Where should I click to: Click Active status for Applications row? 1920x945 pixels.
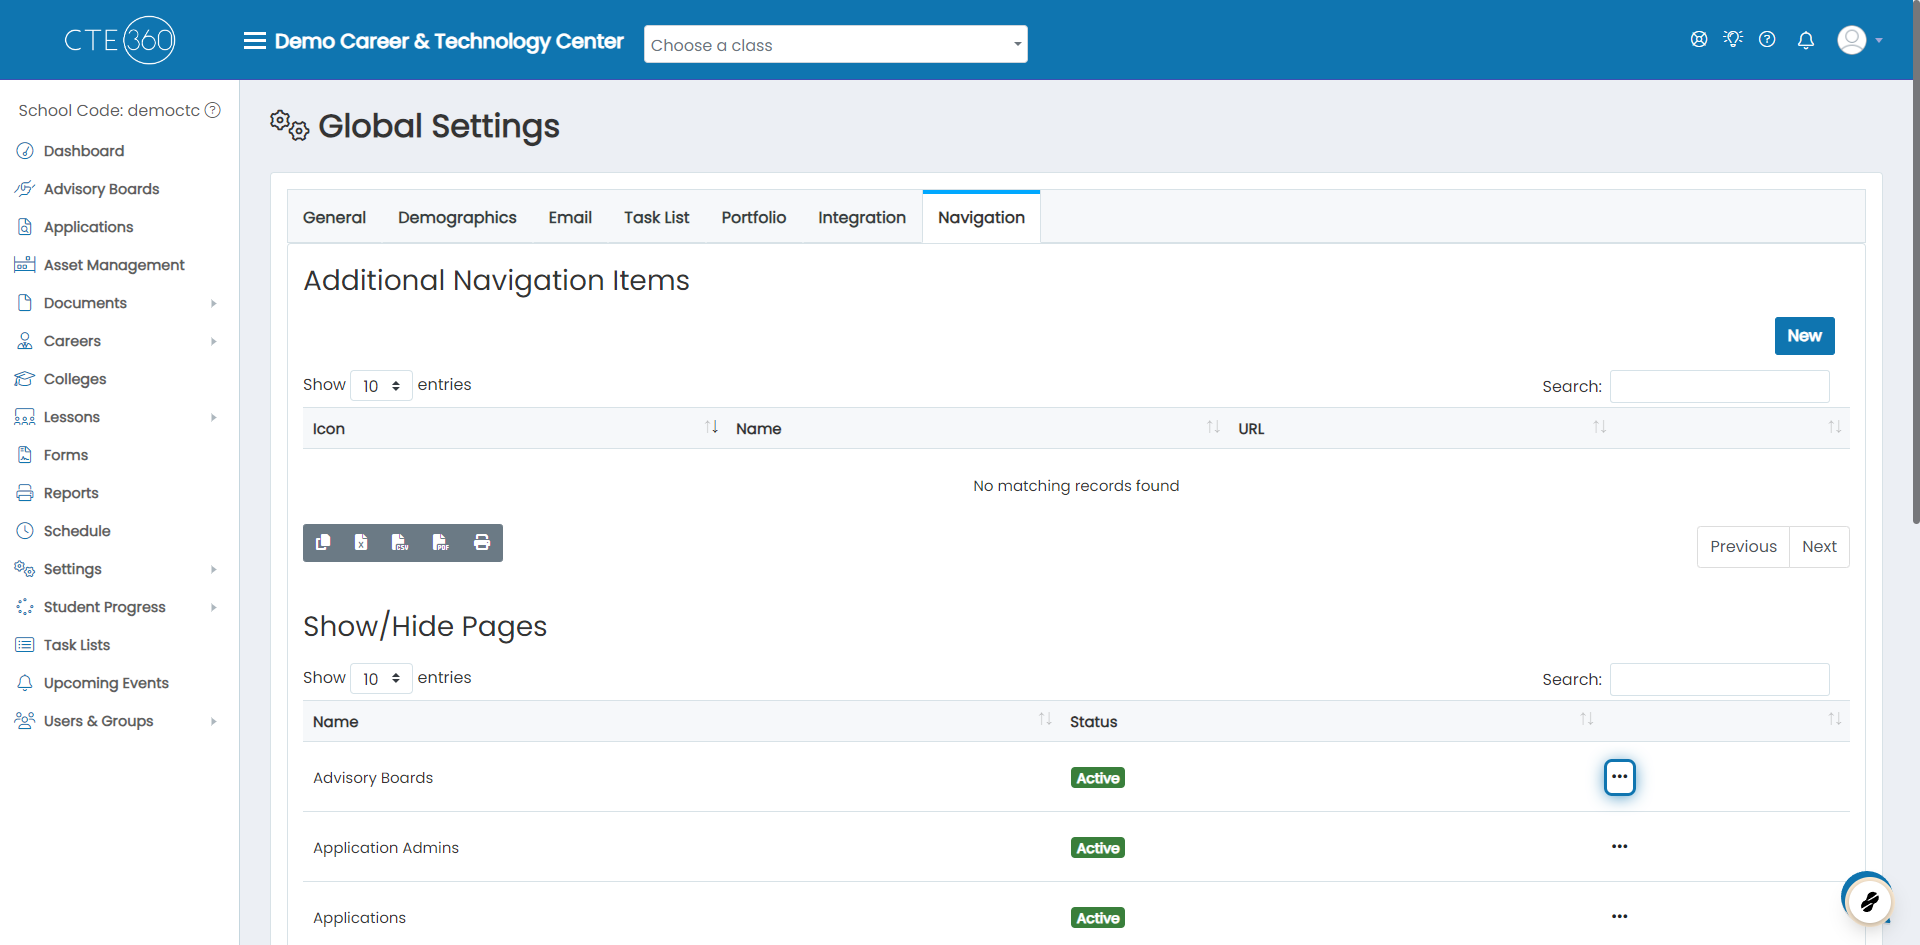click(1098, 918)
